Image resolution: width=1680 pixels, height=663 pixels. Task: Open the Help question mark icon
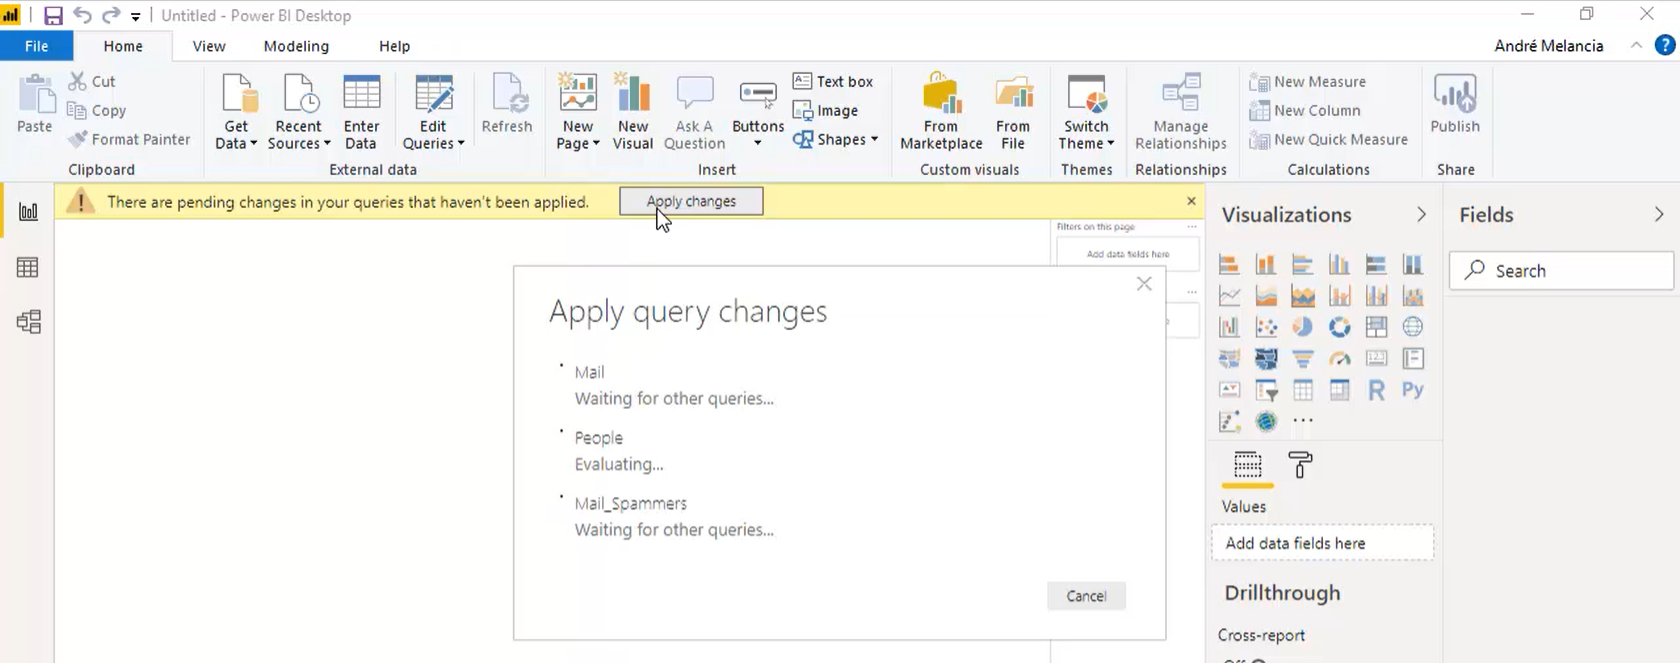tap(1665, 46)
